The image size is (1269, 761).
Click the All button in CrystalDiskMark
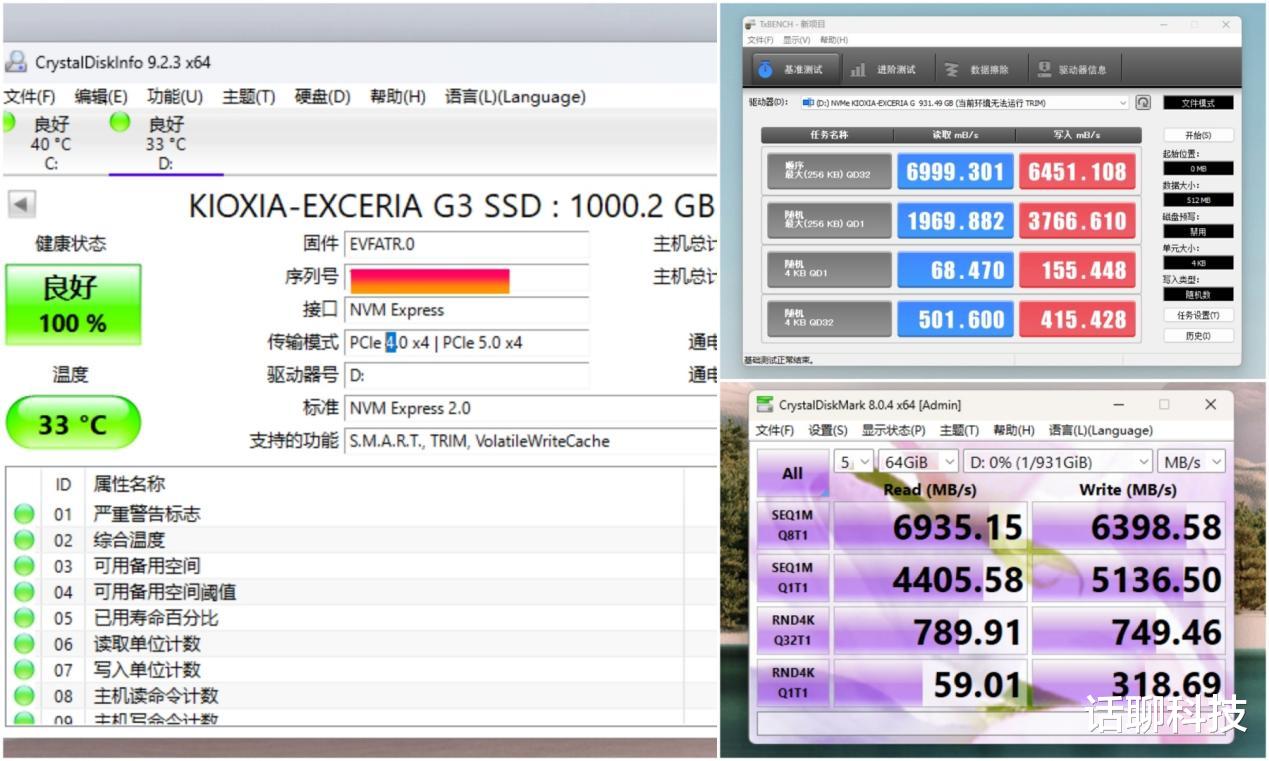792,473
